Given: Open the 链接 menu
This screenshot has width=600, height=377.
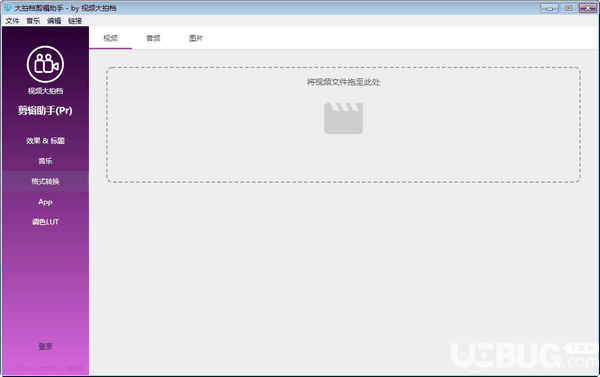Looking at the screenshot, I should click(75, 21).
